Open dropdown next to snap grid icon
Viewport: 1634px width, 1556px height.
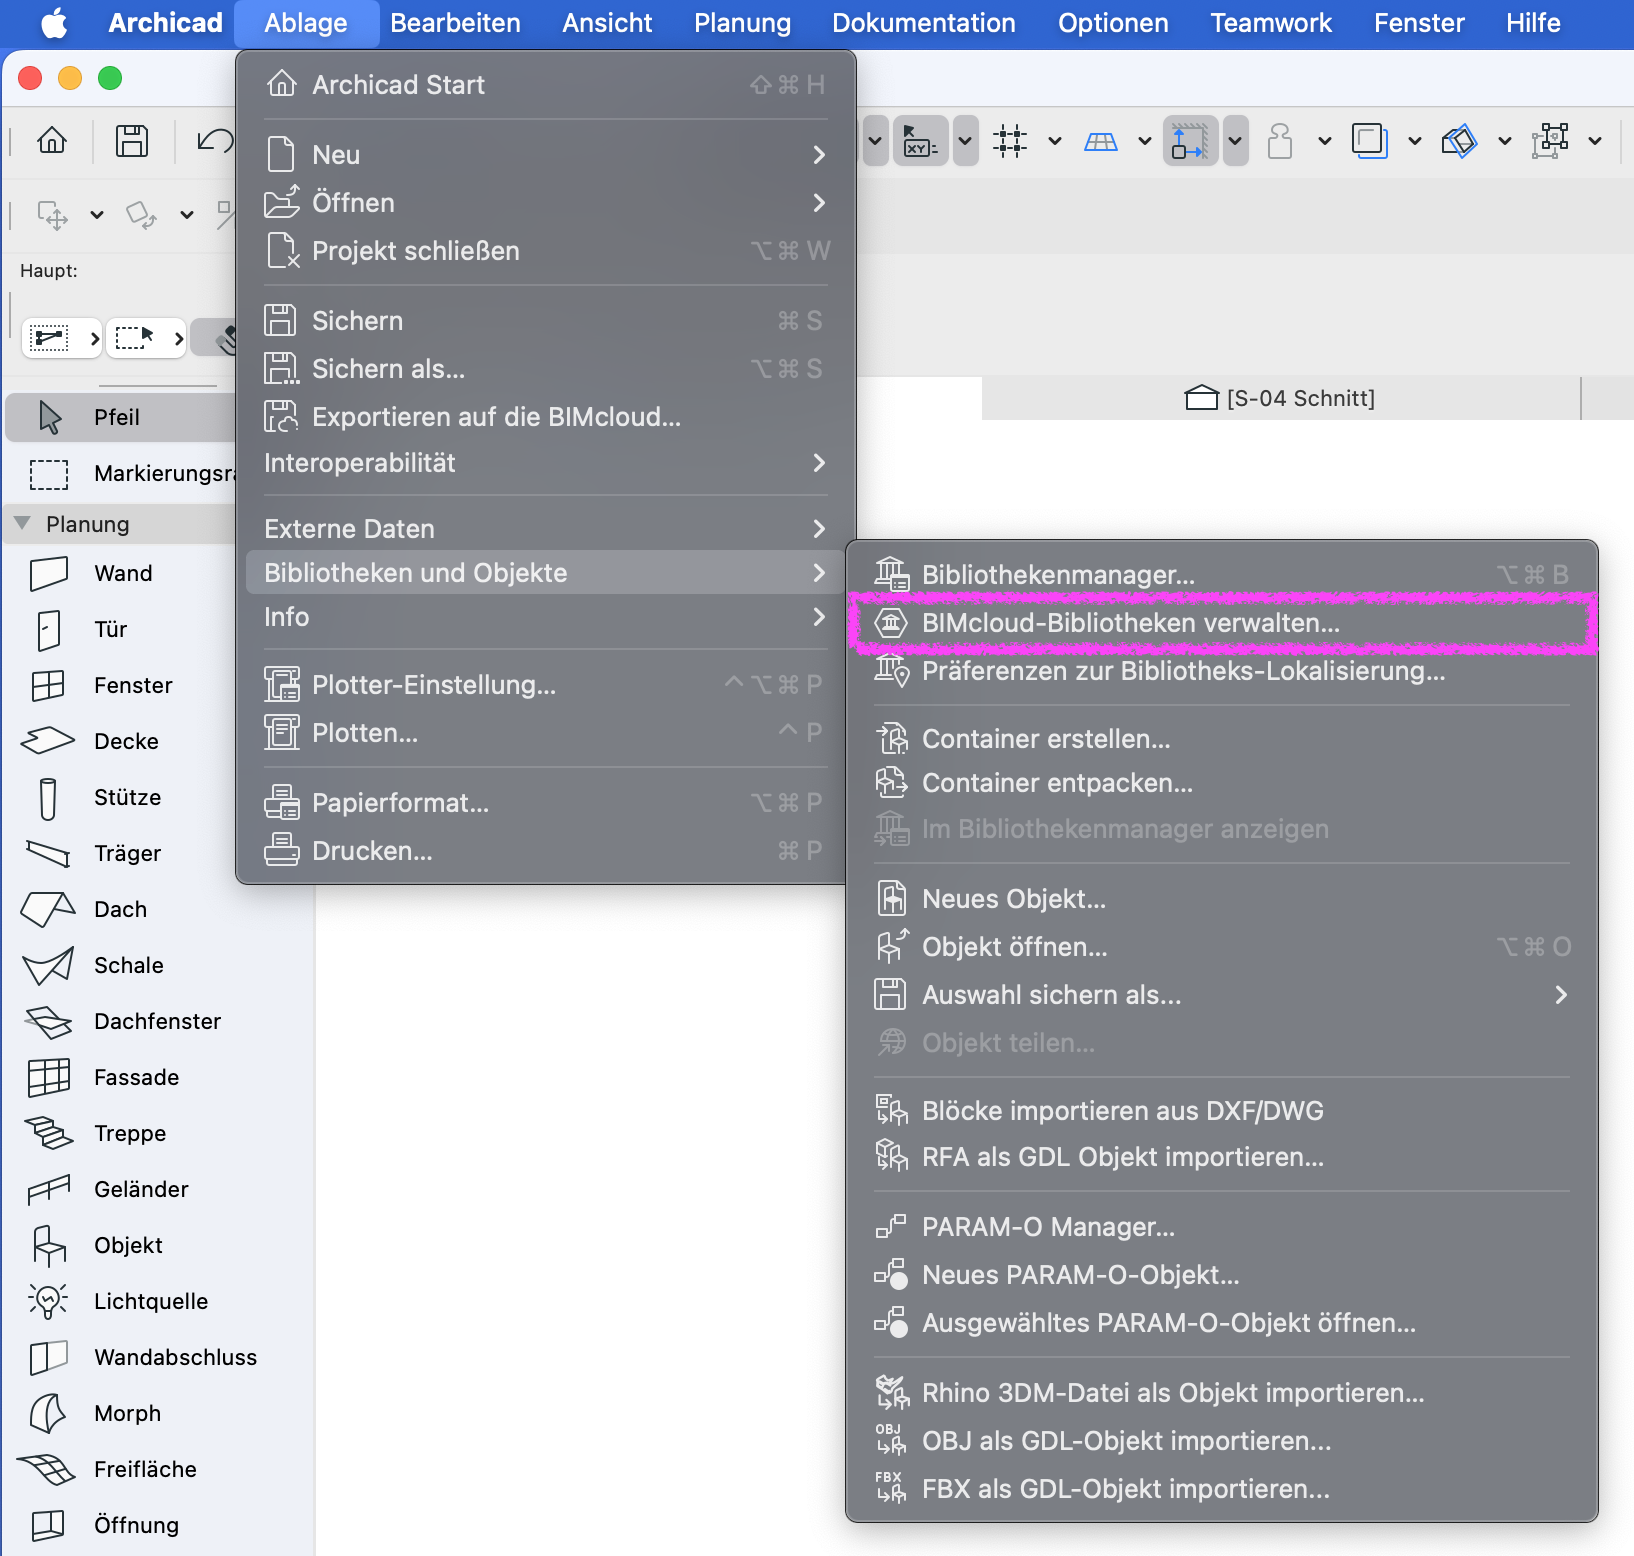1055,141
